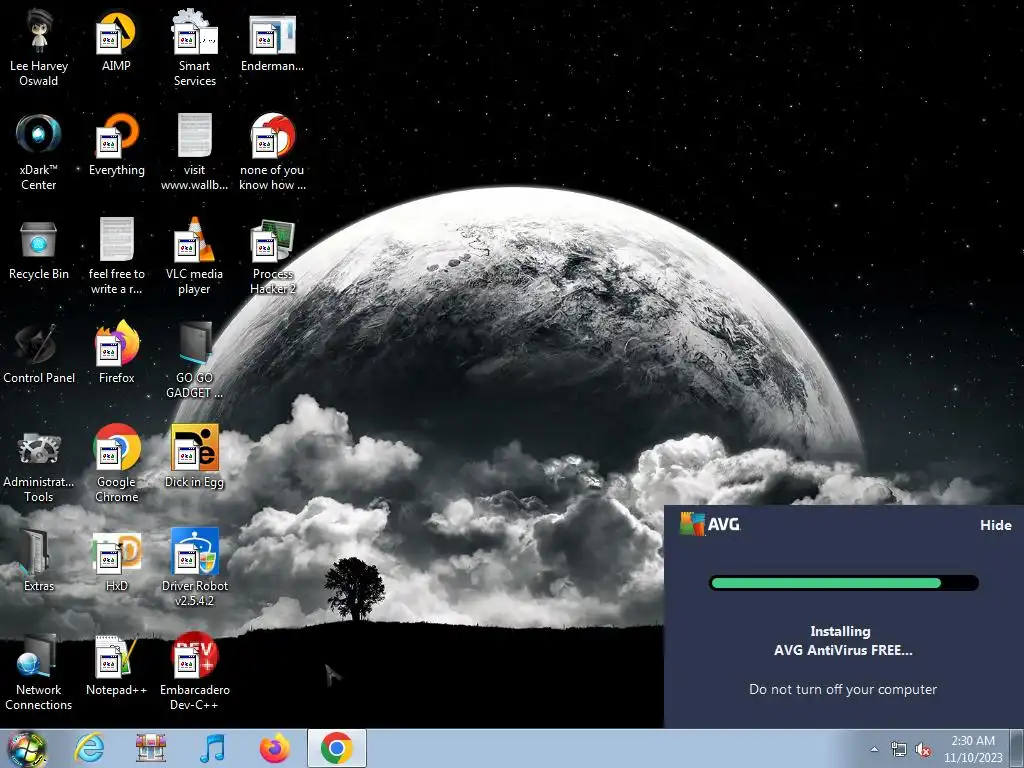Click the GO GO GADGET desktop icon

tap(195, 360)
